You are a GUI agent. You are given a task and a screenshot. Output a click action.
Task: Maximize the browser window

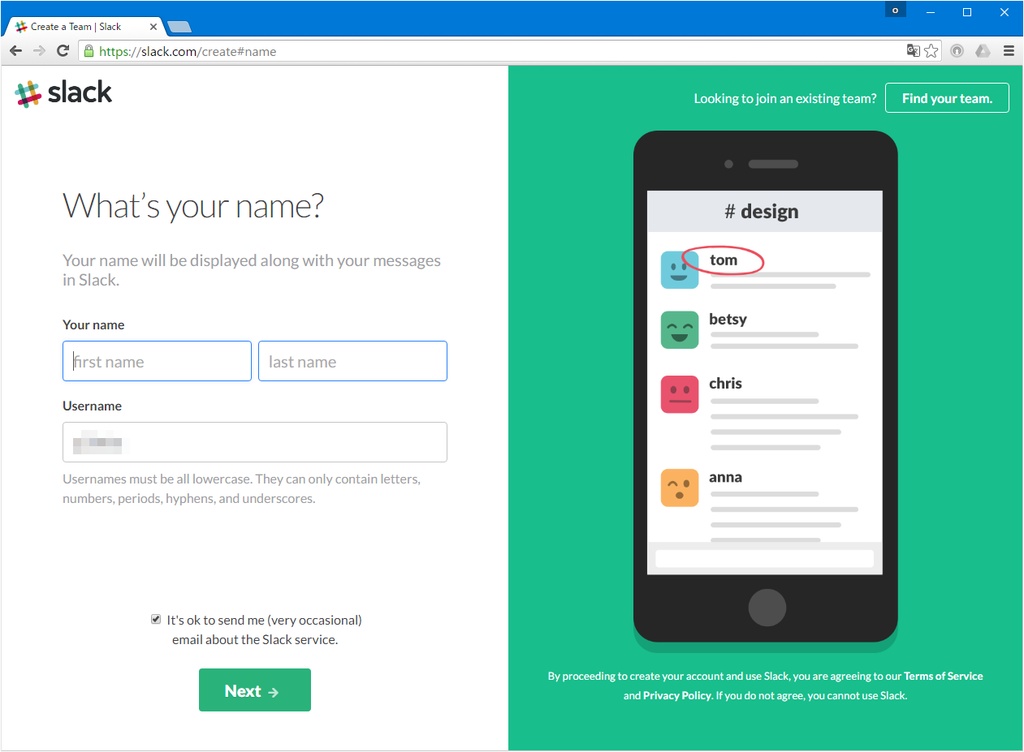(x=967, y=12)
